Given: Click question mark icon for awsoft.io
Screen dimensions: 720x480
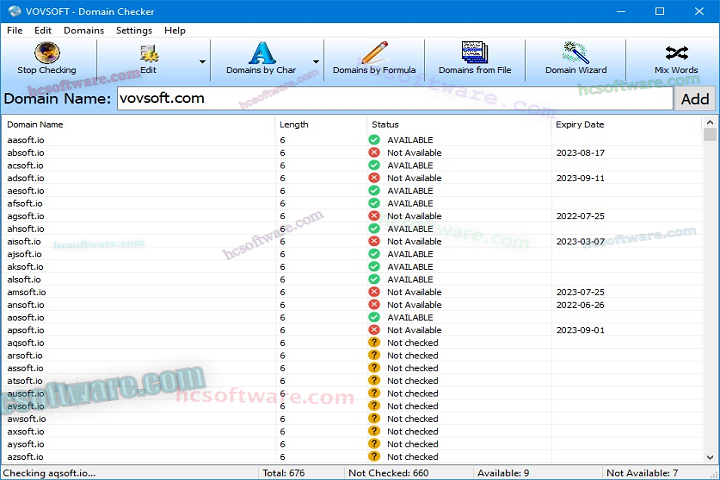Looking at the screenshot, I should point(374,418).
